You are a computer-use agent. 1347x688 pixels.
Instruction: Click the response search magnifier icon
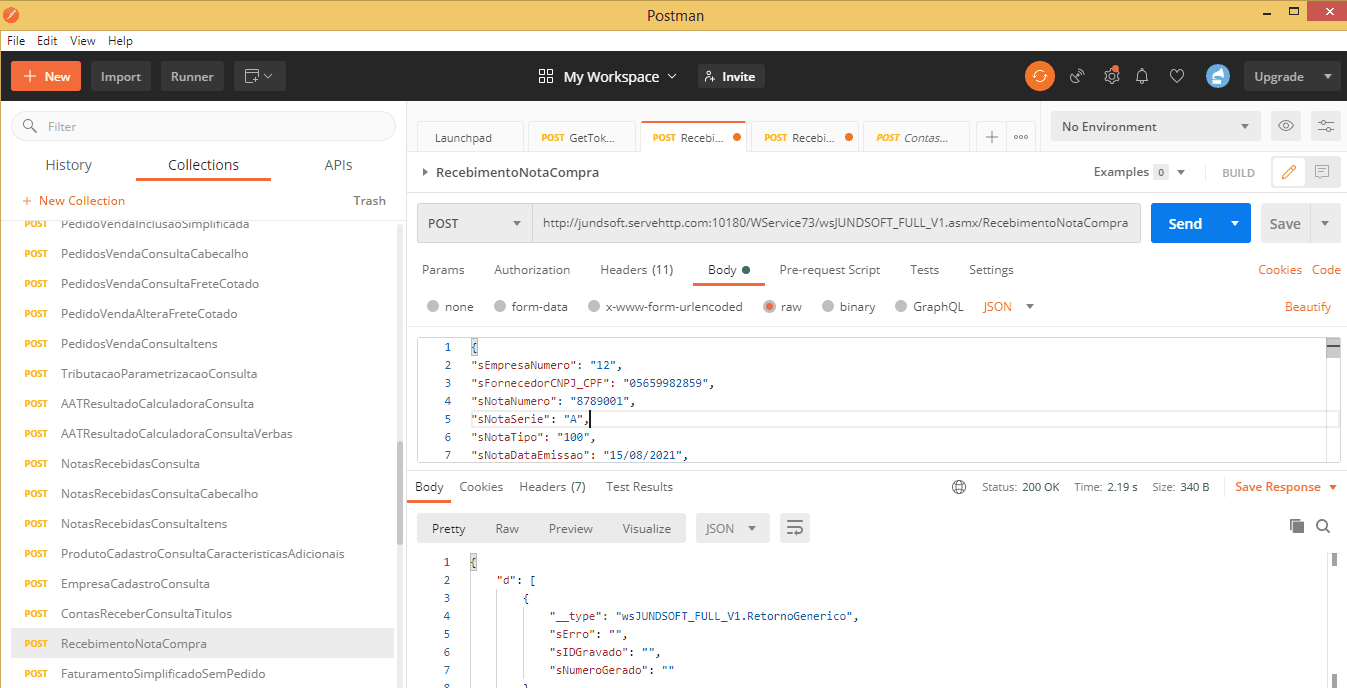[x=1323, y=526]
